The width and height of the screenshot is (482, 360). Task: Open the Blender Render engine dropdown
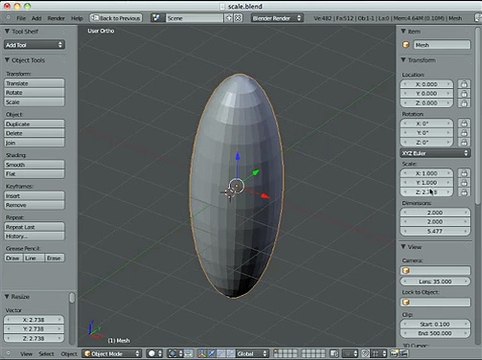pos(277,18)
